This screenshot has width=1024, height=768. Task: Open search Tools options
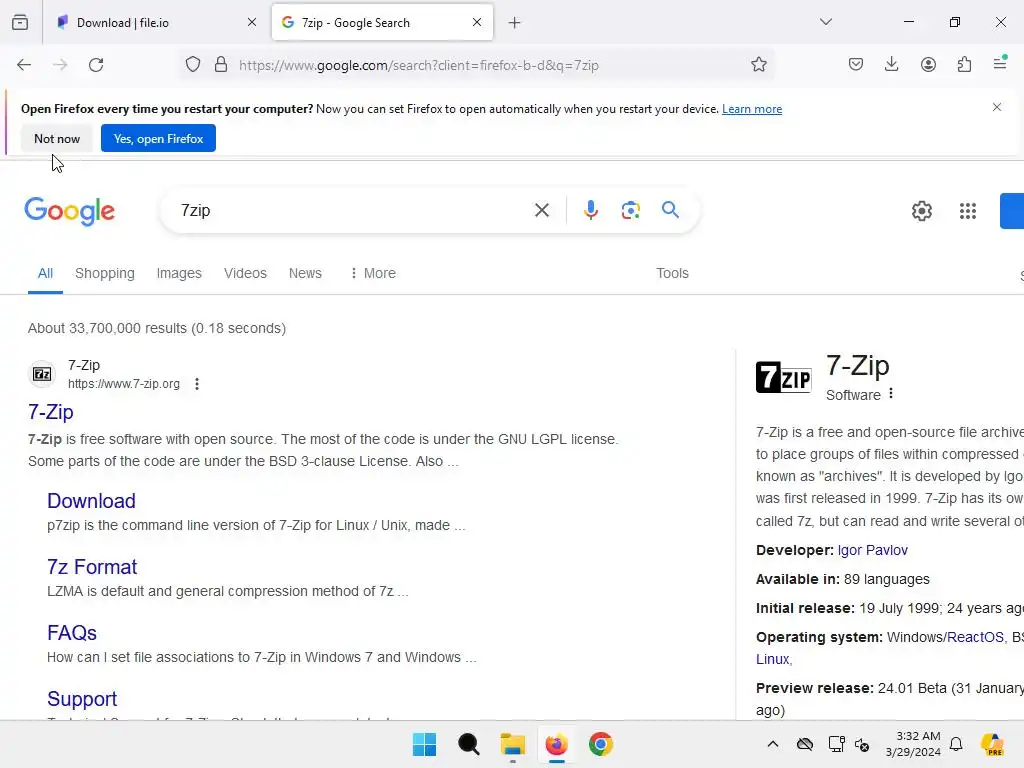(x=672, y=273)
